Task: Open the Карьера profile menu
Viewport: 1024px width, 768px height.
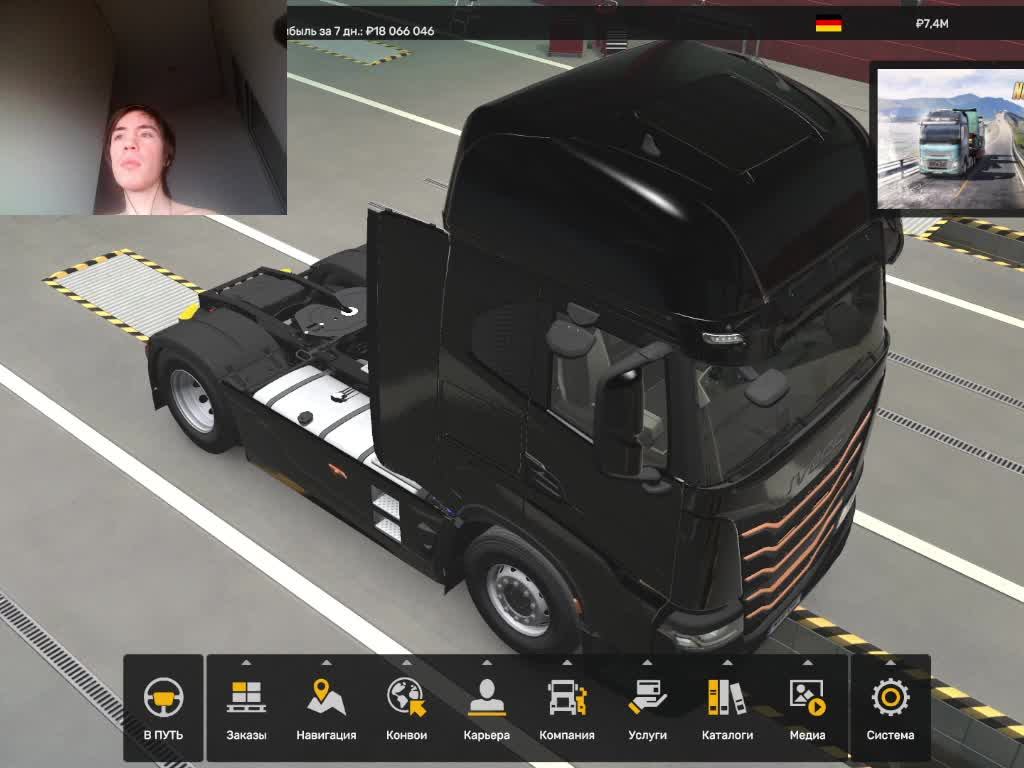Action: 487,709
